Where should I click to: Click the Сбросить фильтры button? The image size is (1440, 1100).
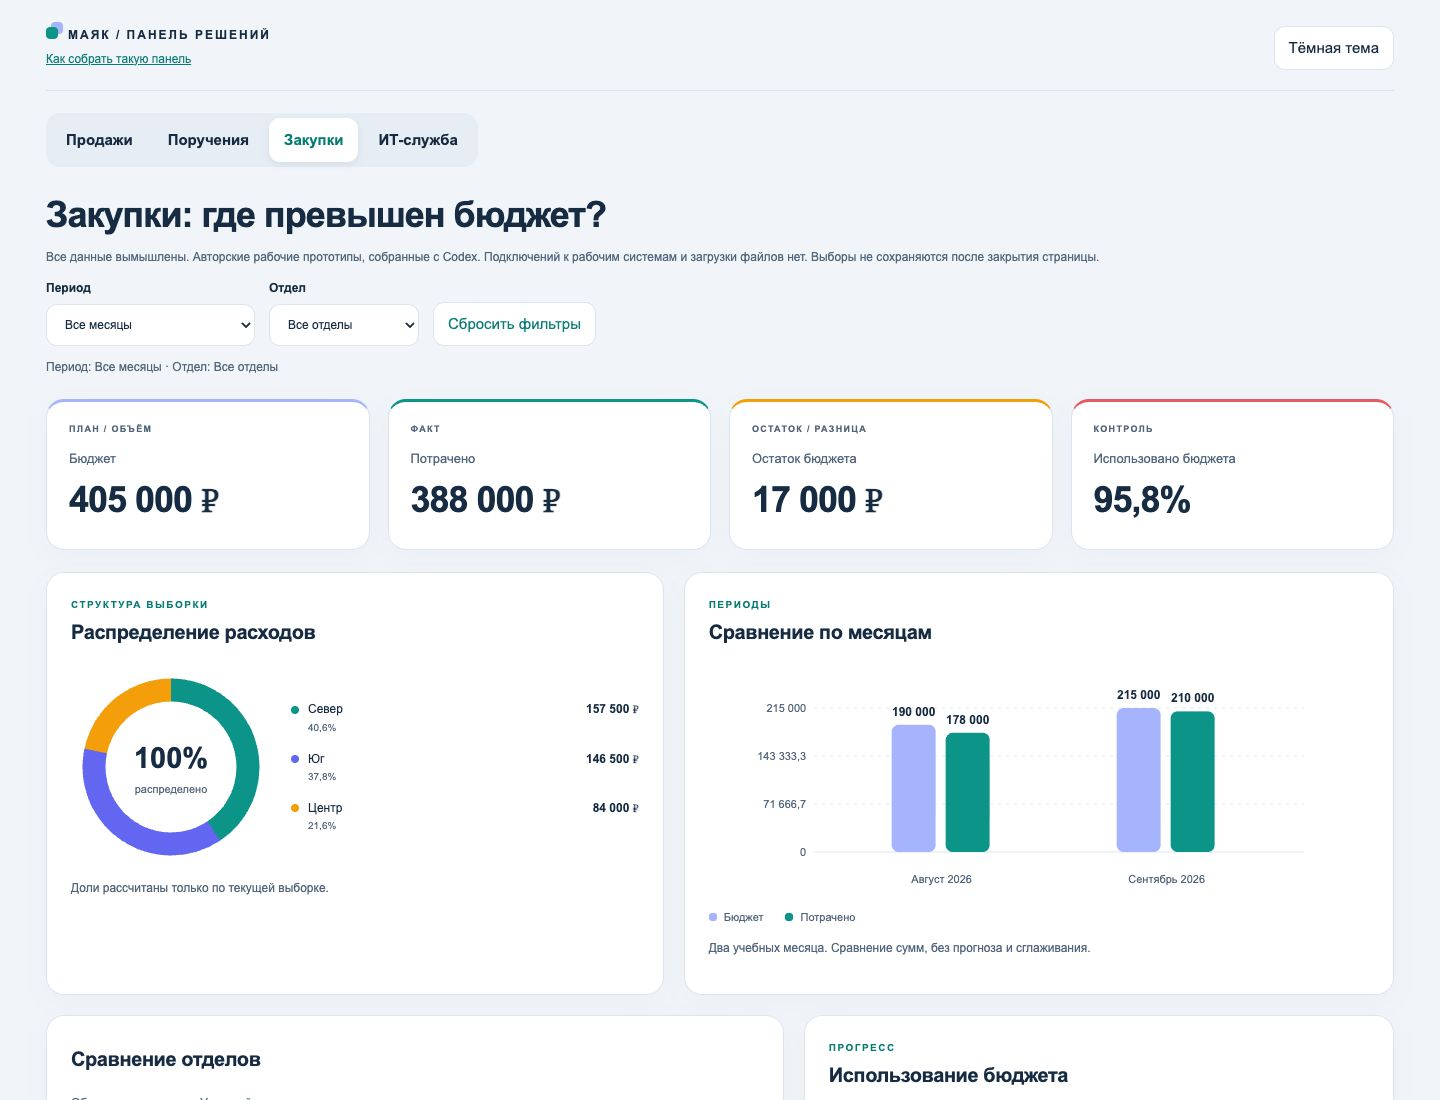(x=514, y=324)
